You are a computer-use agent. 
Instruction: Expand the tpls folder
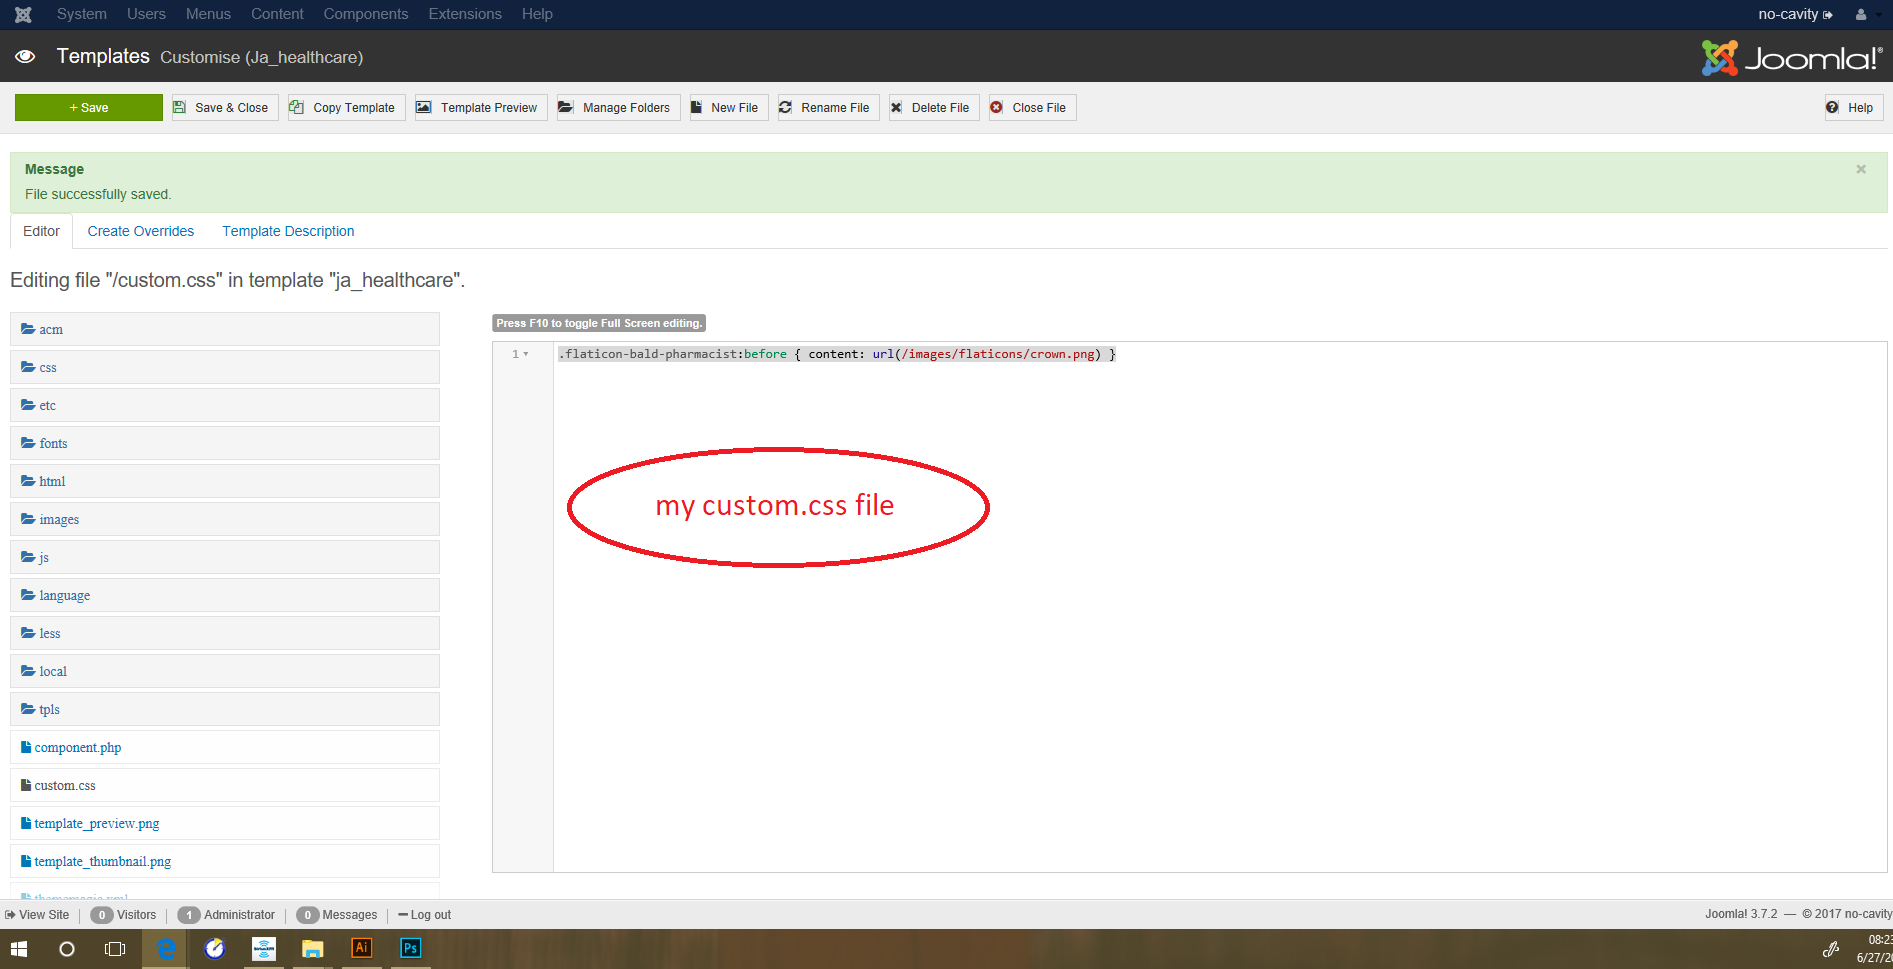pyautogui.click(x=225, y=709)
